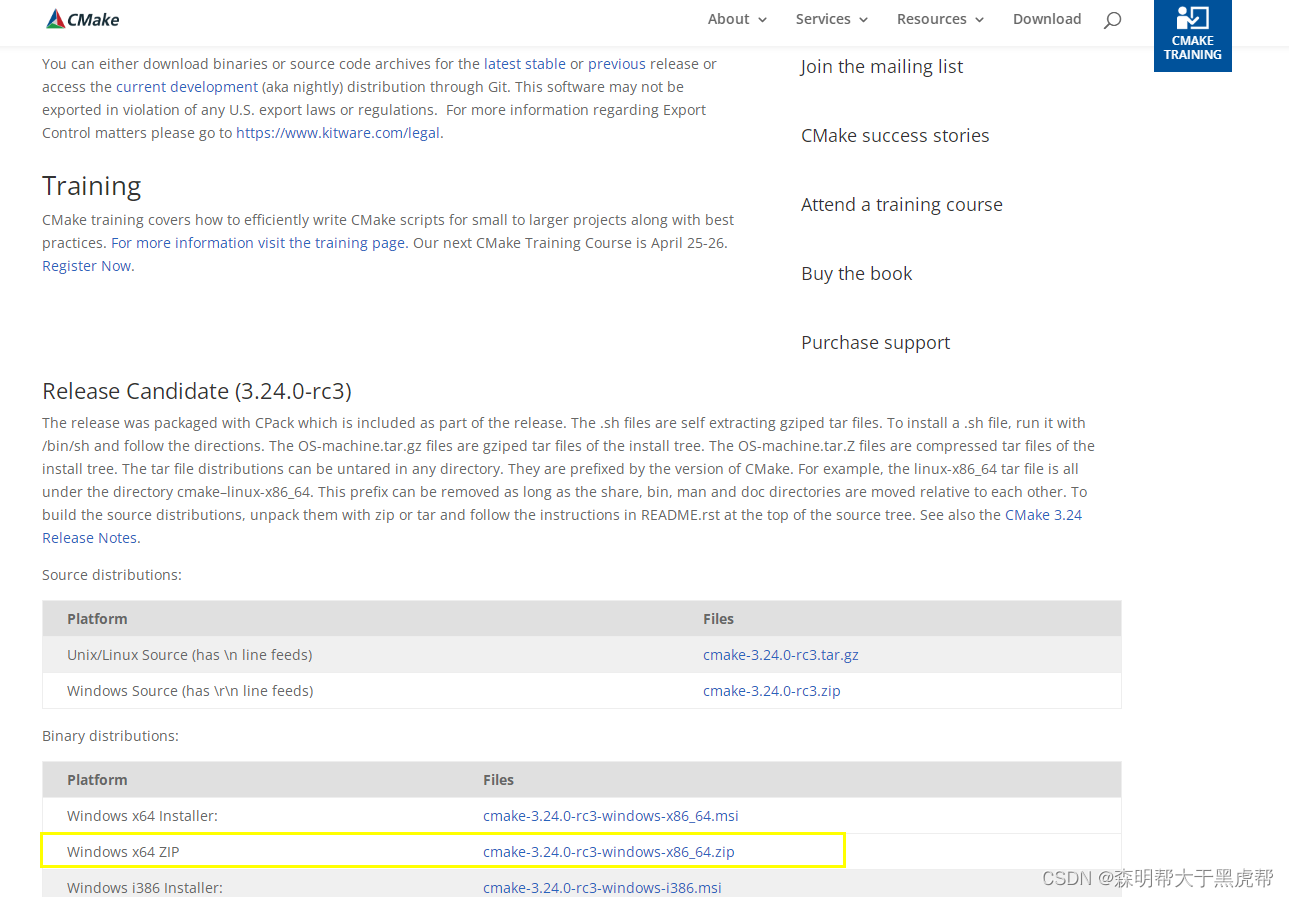Select 'Windows i386 Installer:' cell
This screenshot has width=1289, height=897.
click(145, 888)
